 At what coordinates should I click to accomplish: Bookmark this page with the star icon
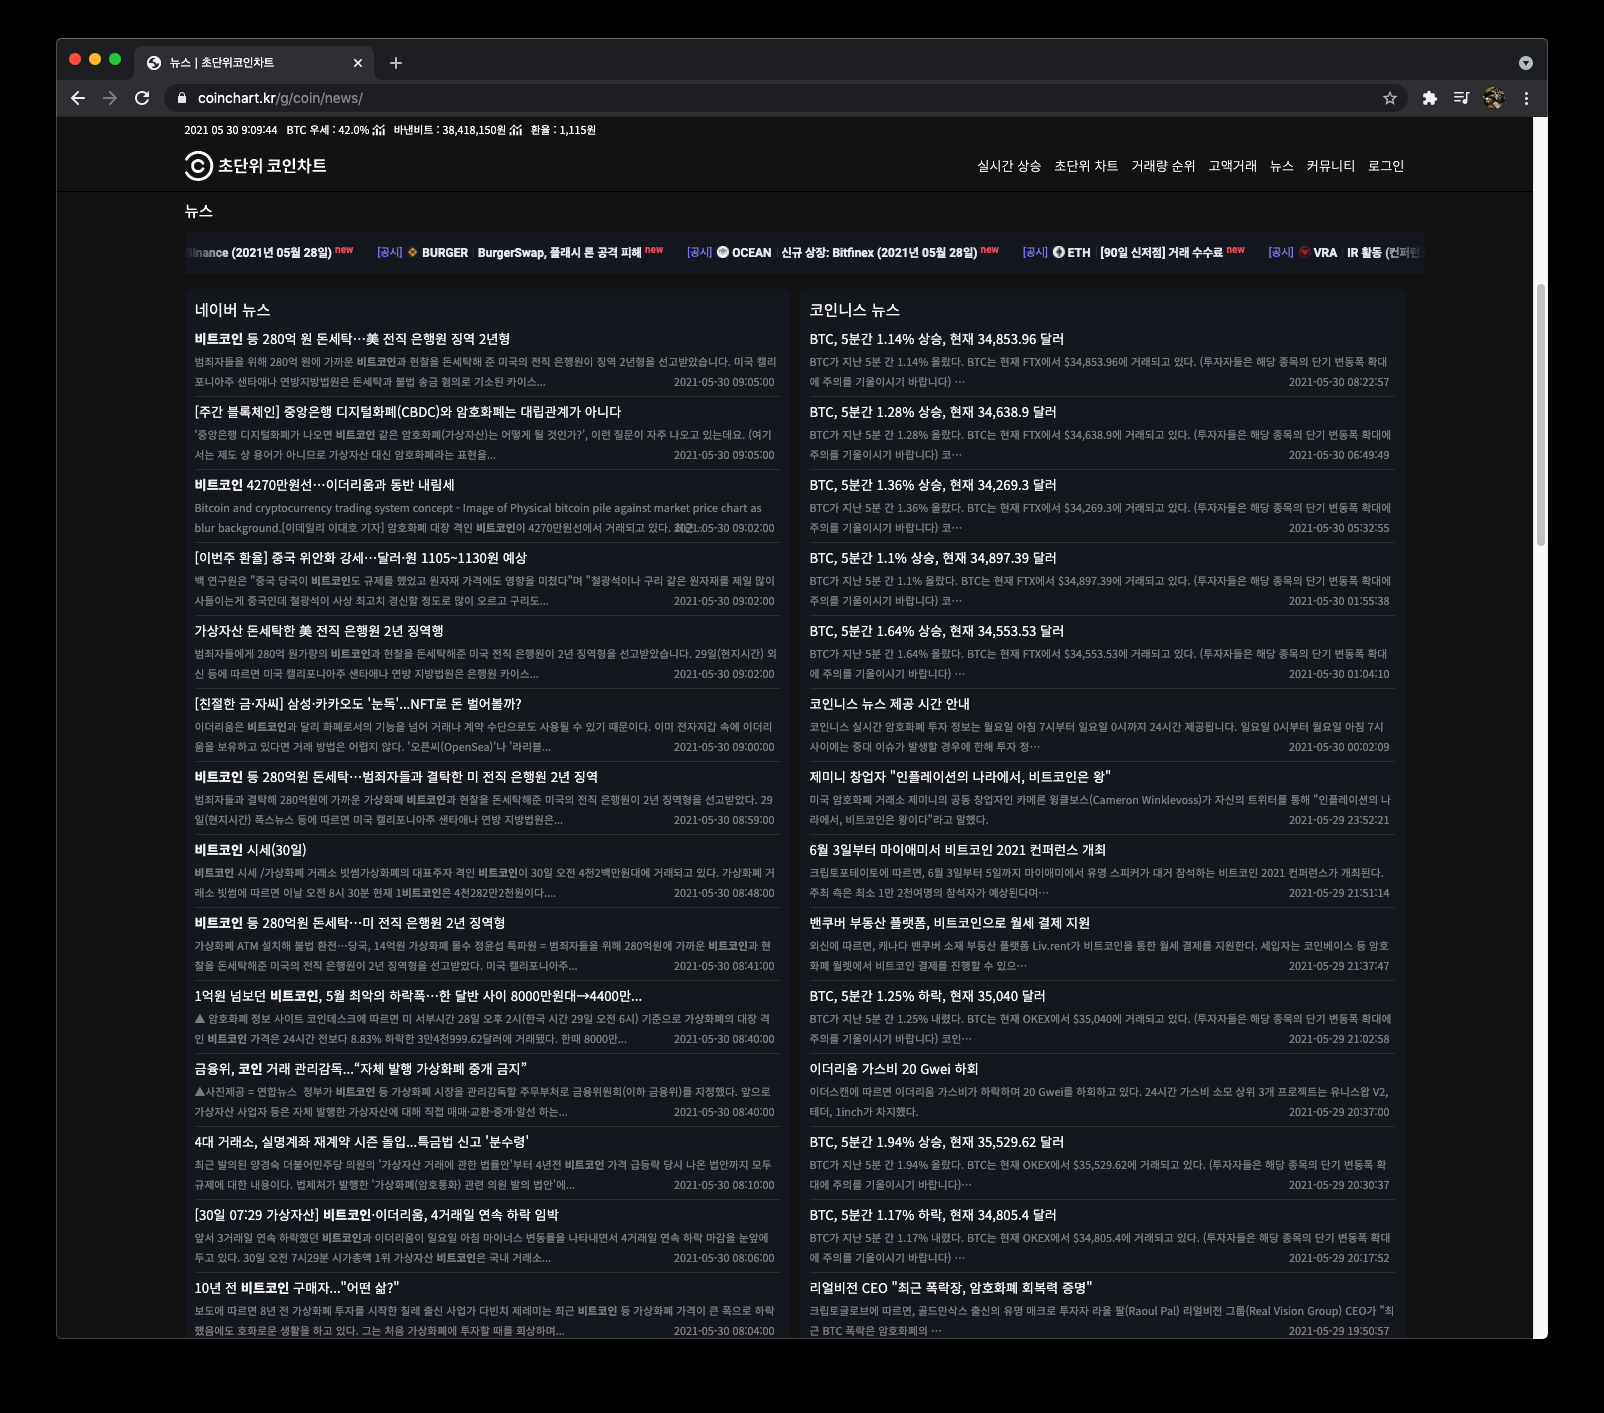pyautogui.click(x=1389, y=98)
